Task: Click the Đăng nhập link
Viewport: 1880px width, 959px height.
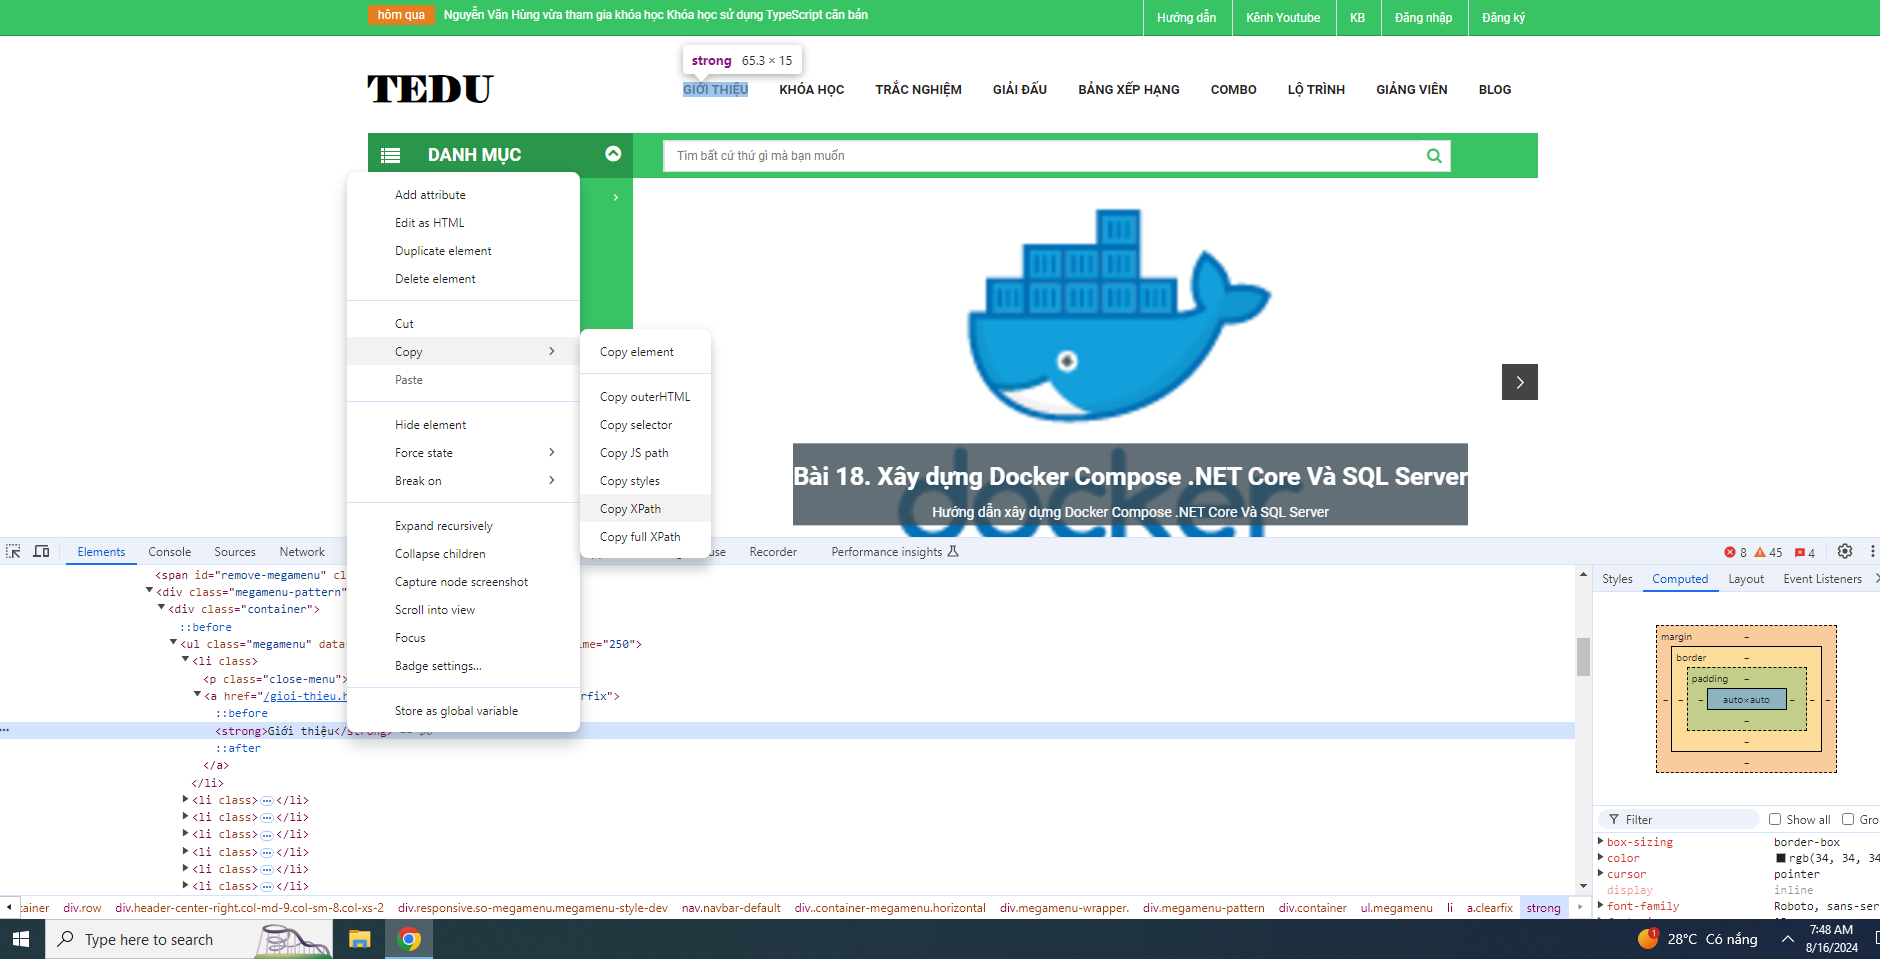Action: coord(1422,18)
